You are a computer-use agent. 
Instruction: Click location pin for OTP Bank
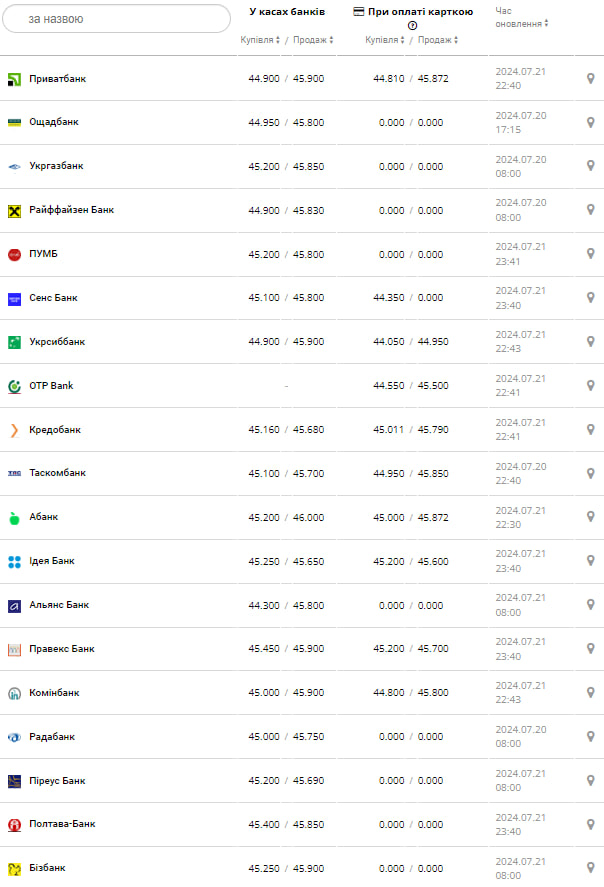[590, 385]
